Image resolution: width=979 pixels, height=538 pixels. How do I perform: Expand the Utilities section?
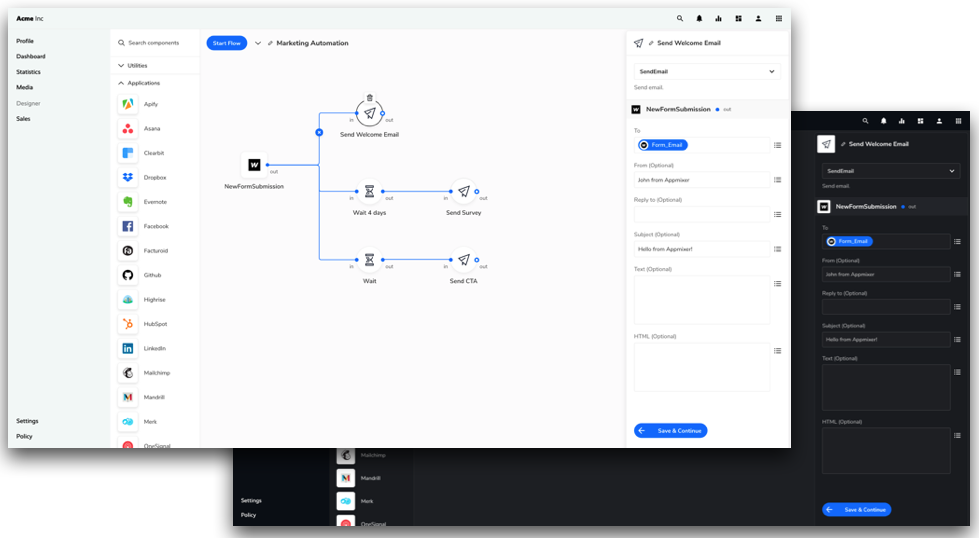click(132, 66)
